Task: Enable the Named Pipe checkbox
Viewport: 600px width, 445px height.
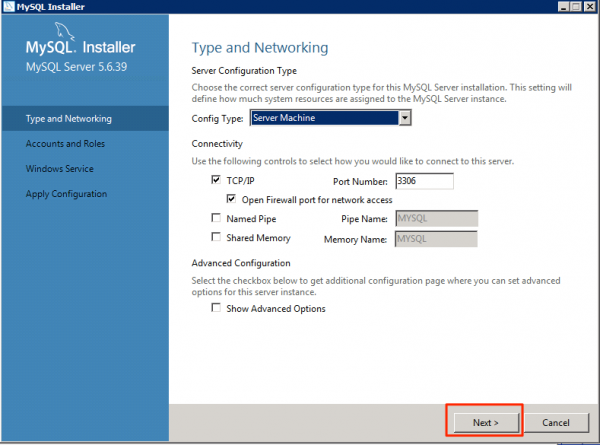Action: [x=216, y=218]
